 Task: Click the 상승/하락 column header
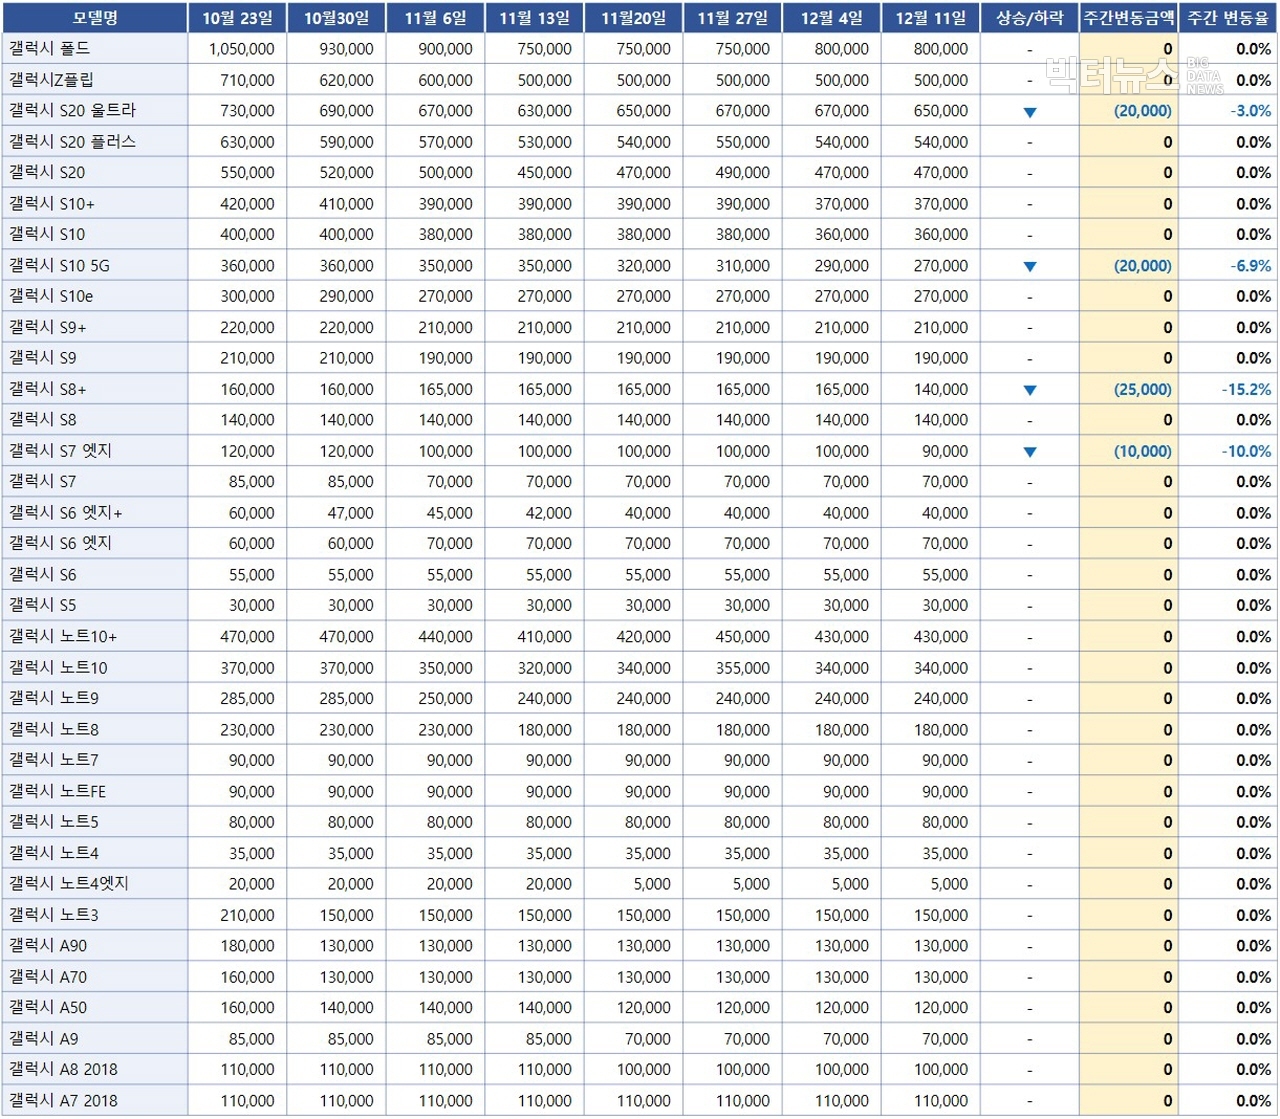[1030, 18]
